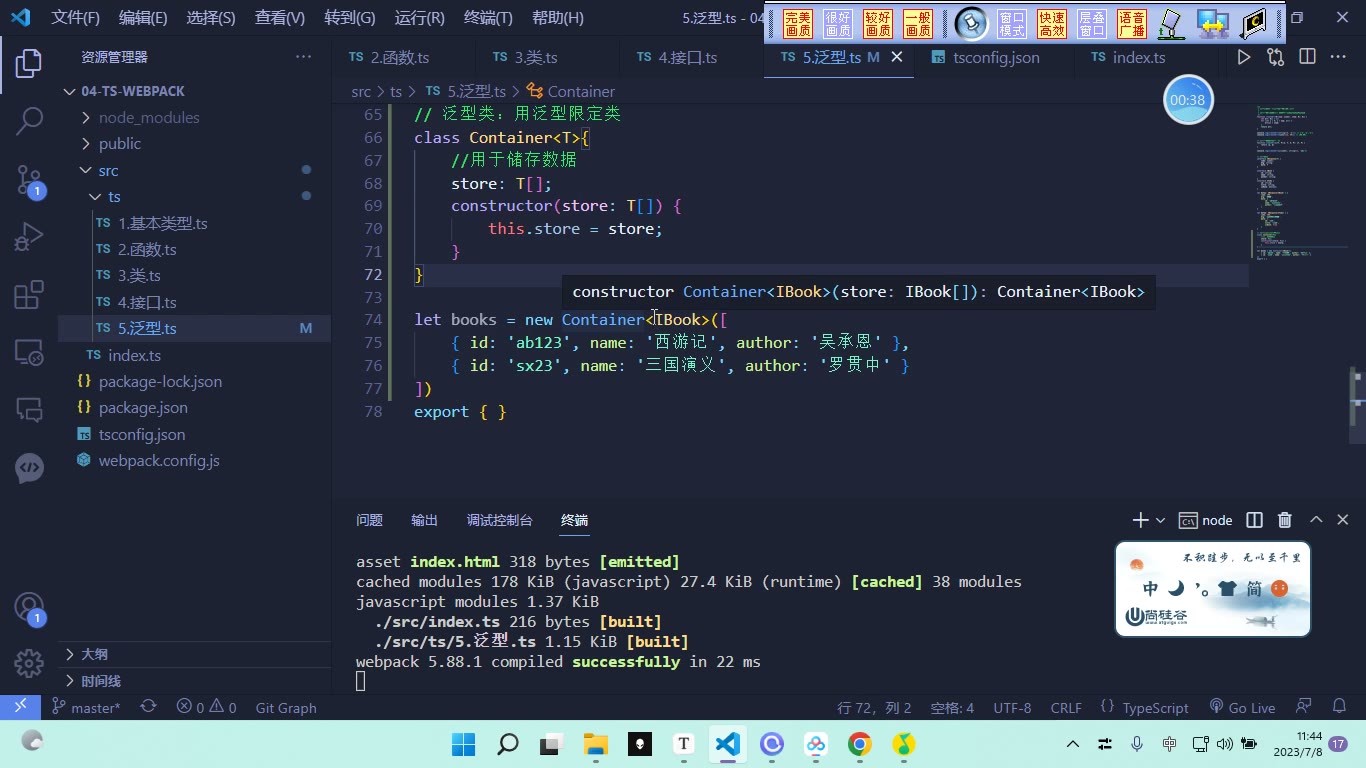Open webpack.config.js in explorer
The height and width of the screenshot is (768, 1366).
pos(159,461)
